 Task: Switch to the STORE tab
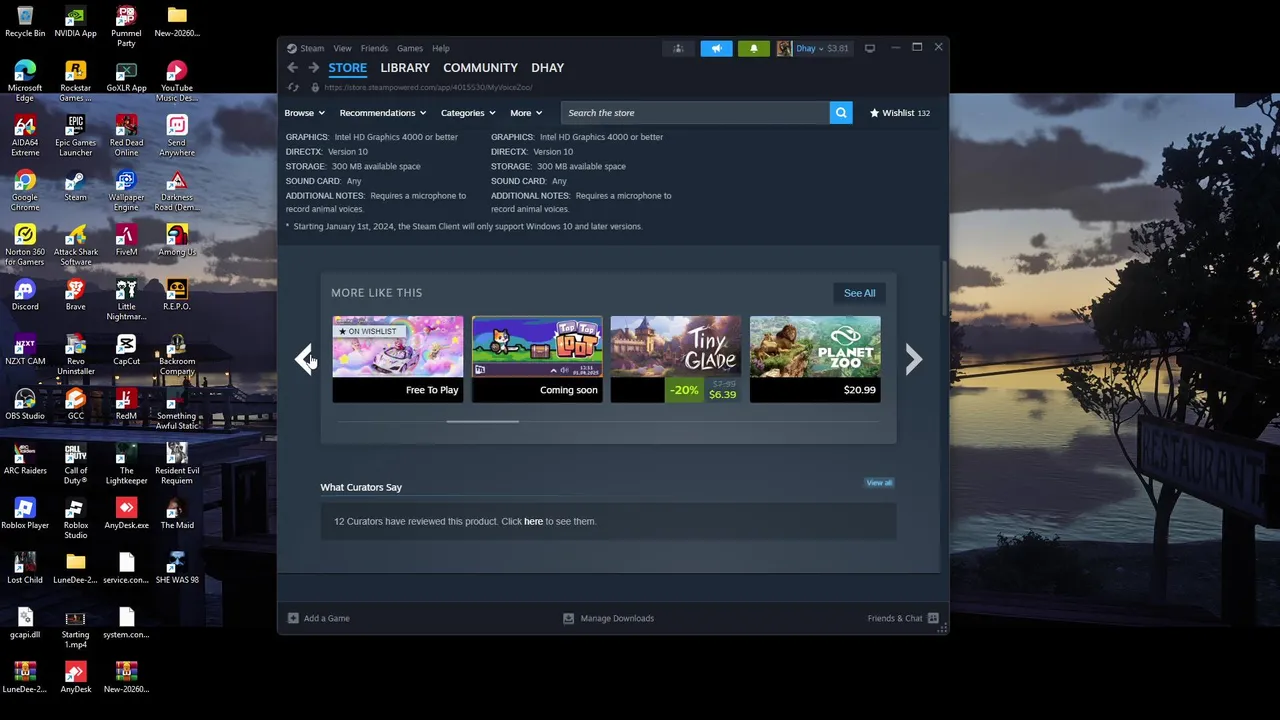pos(348,68)
